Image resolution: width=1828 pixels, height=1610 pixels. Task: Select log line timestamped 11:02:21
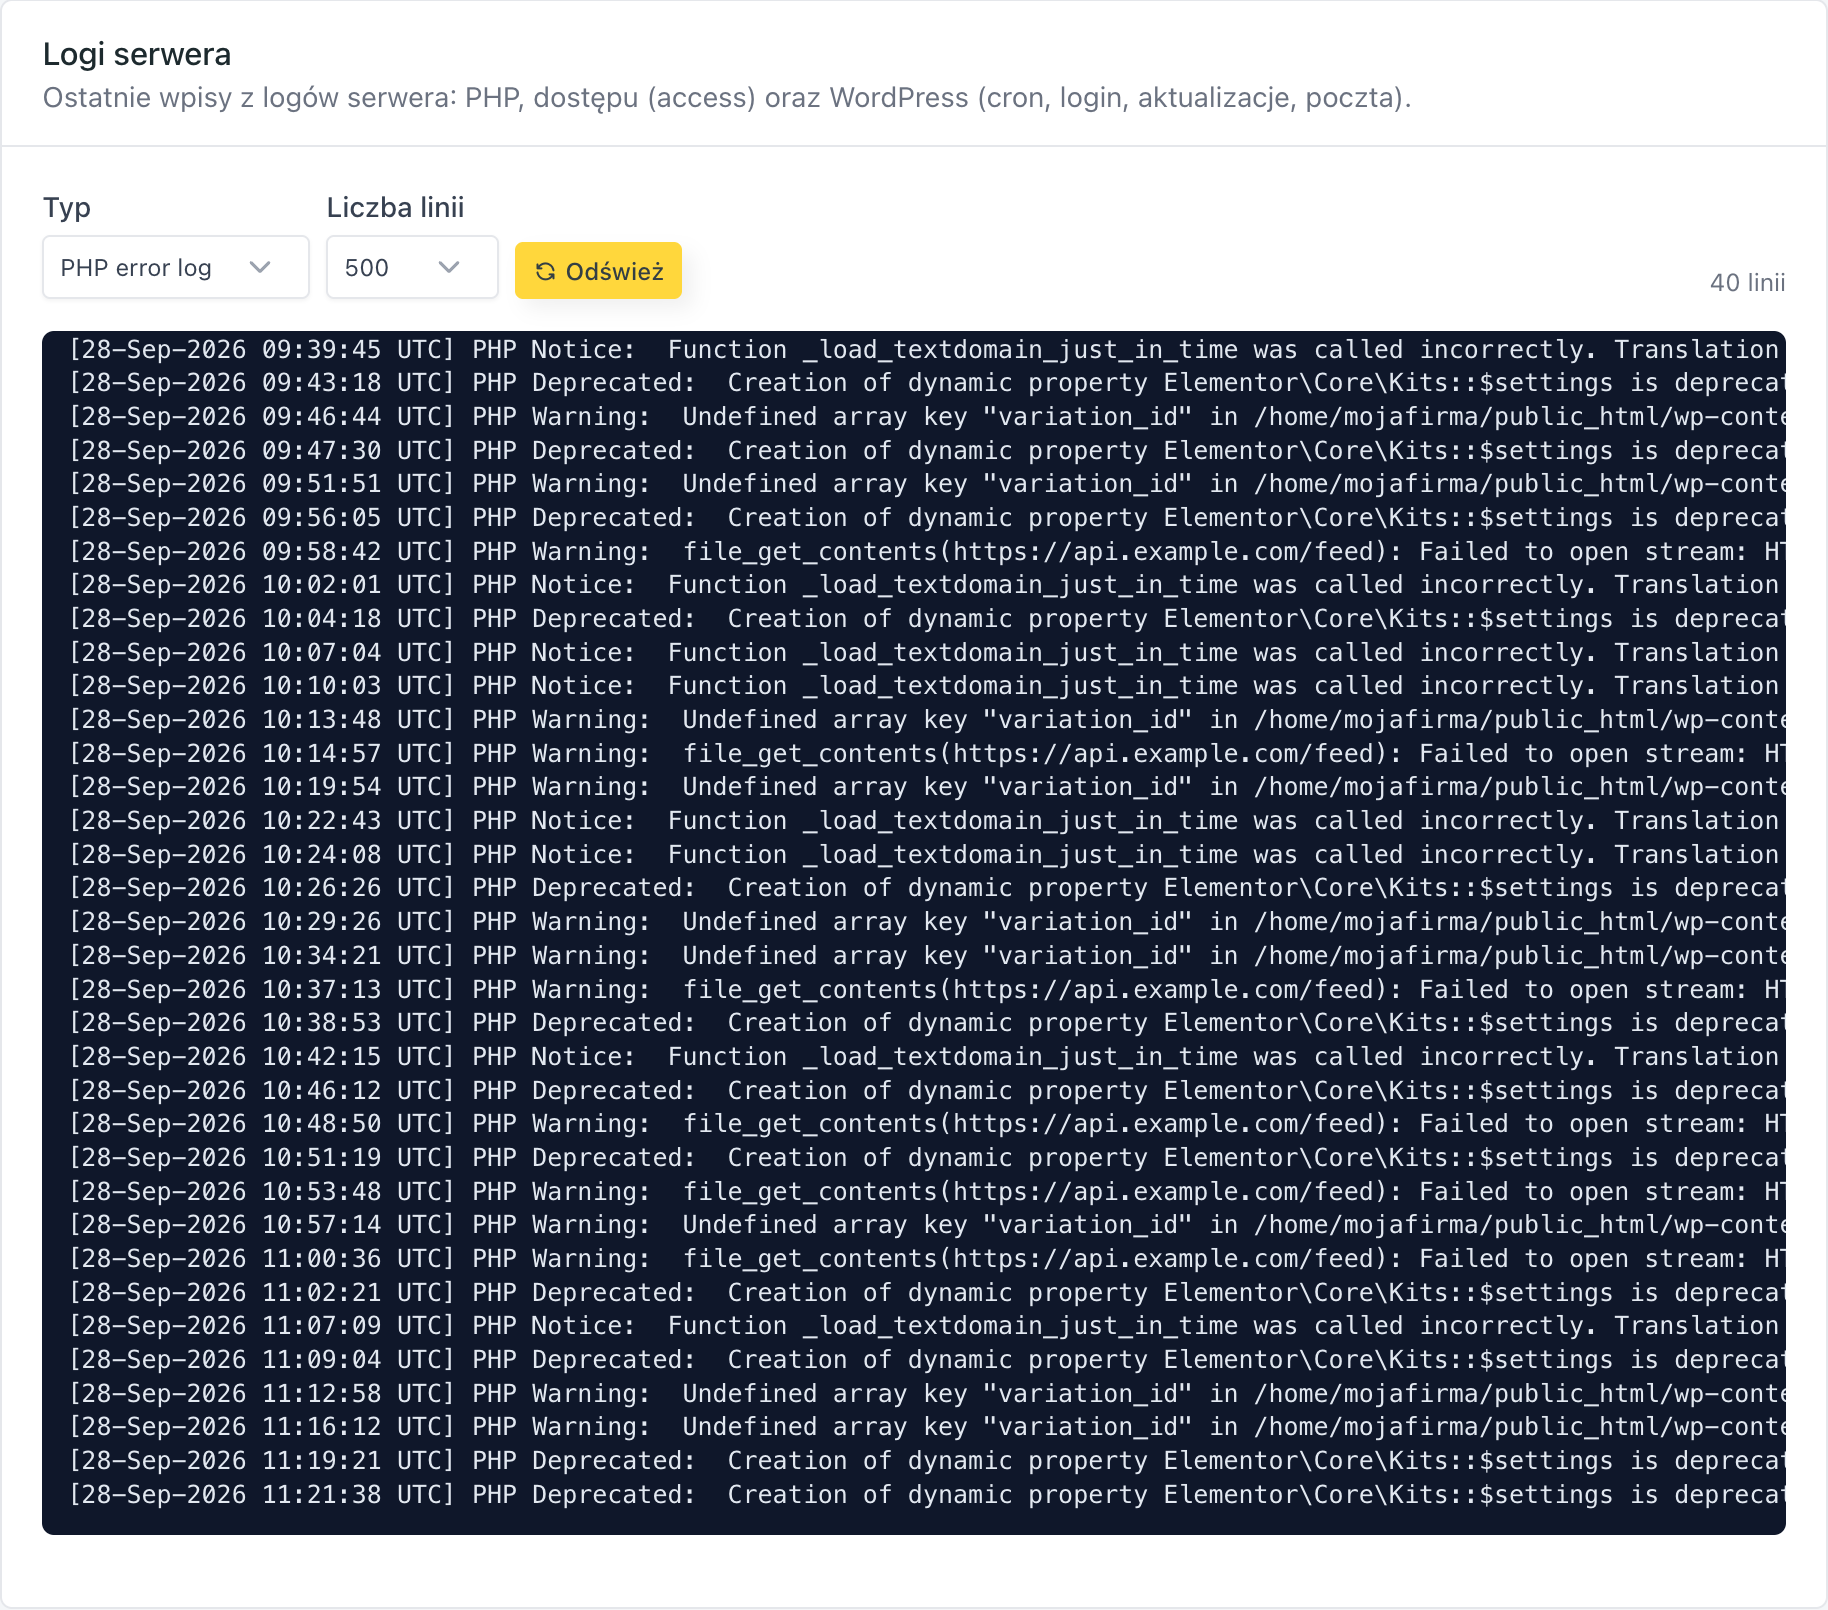(x=927, y=1292)
